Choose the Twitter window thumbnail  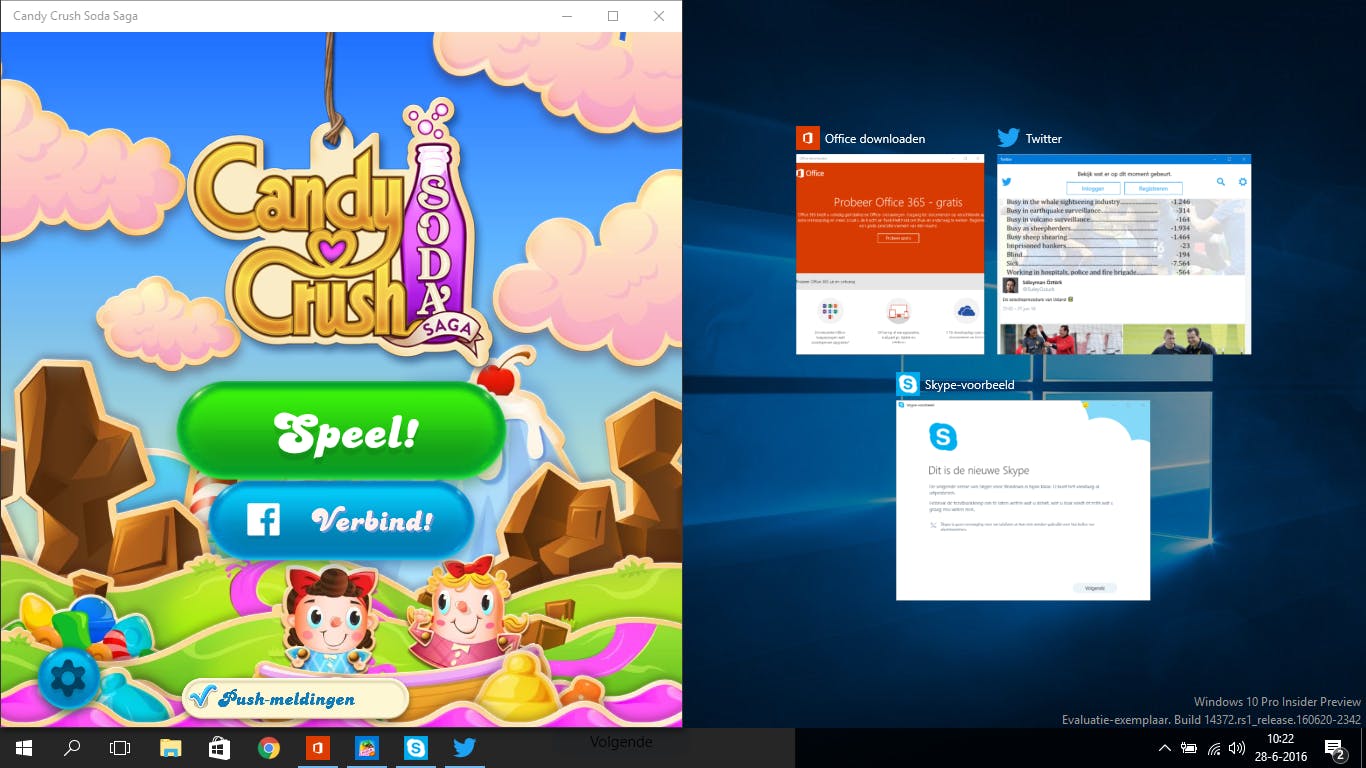click(1124, 254)
